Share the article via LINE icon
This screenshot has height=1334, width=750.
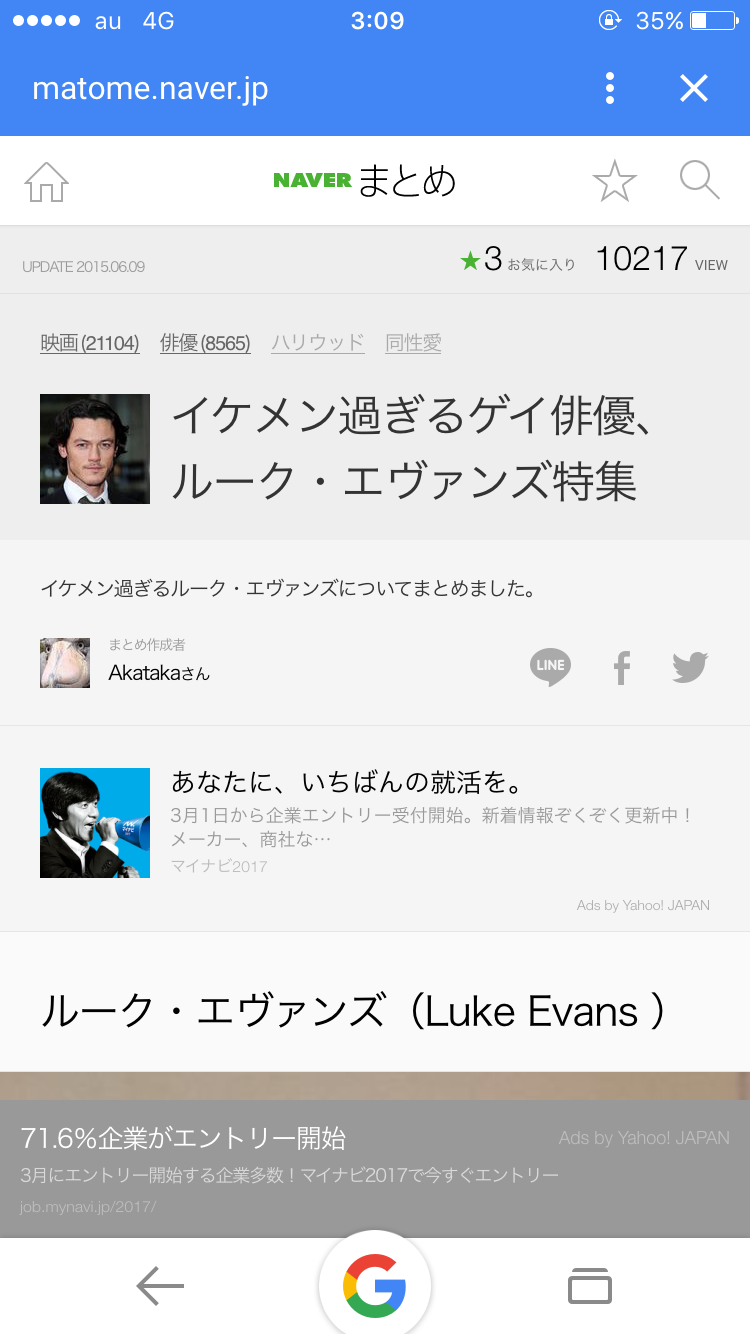click(550, 667)
